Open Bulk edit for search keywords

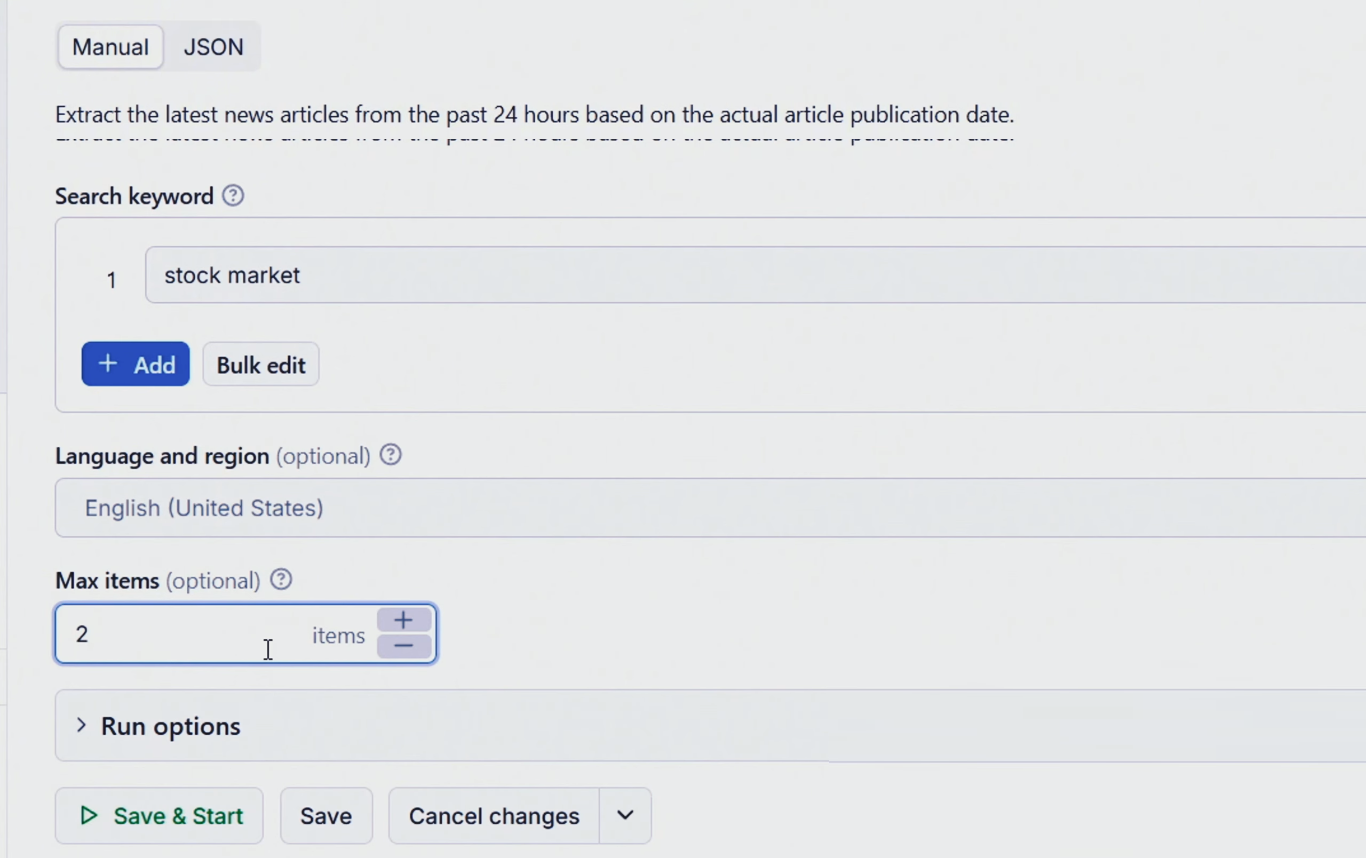click(x=261, y=365)
